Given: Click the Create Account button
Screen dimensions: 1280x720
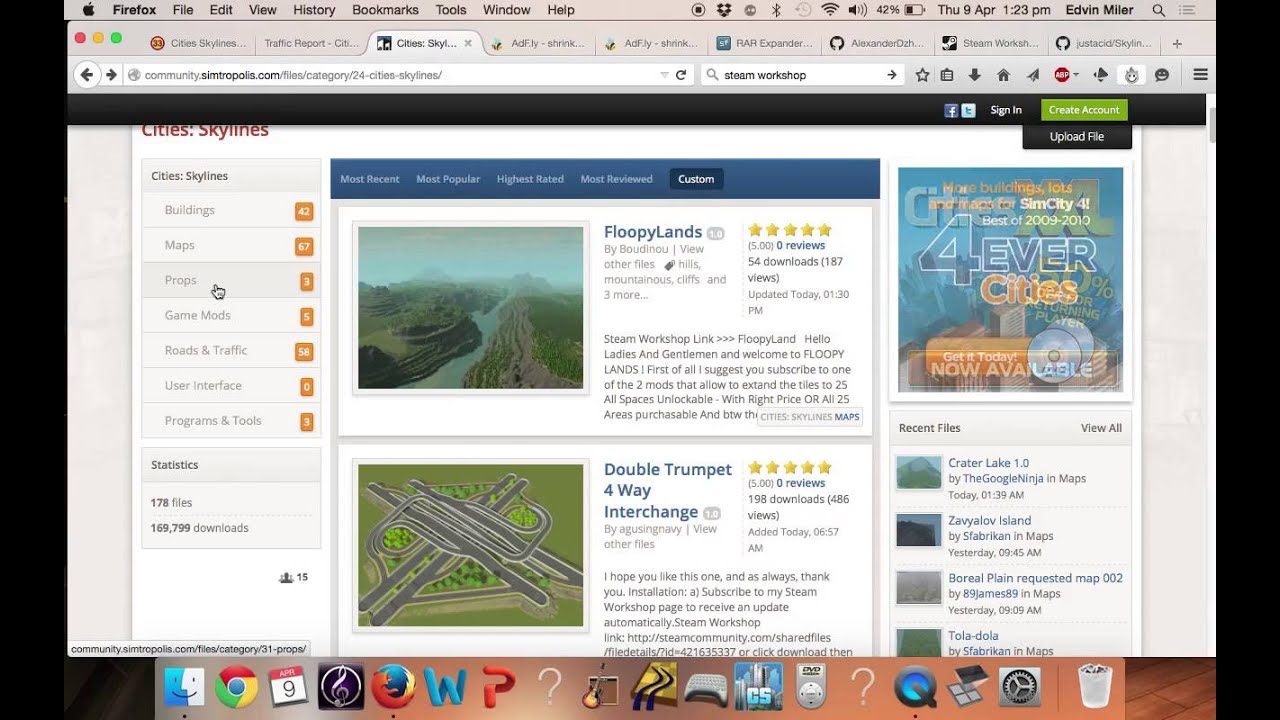Looking at the screenshot, I should pyautogui.click(x=1084, y=110).
